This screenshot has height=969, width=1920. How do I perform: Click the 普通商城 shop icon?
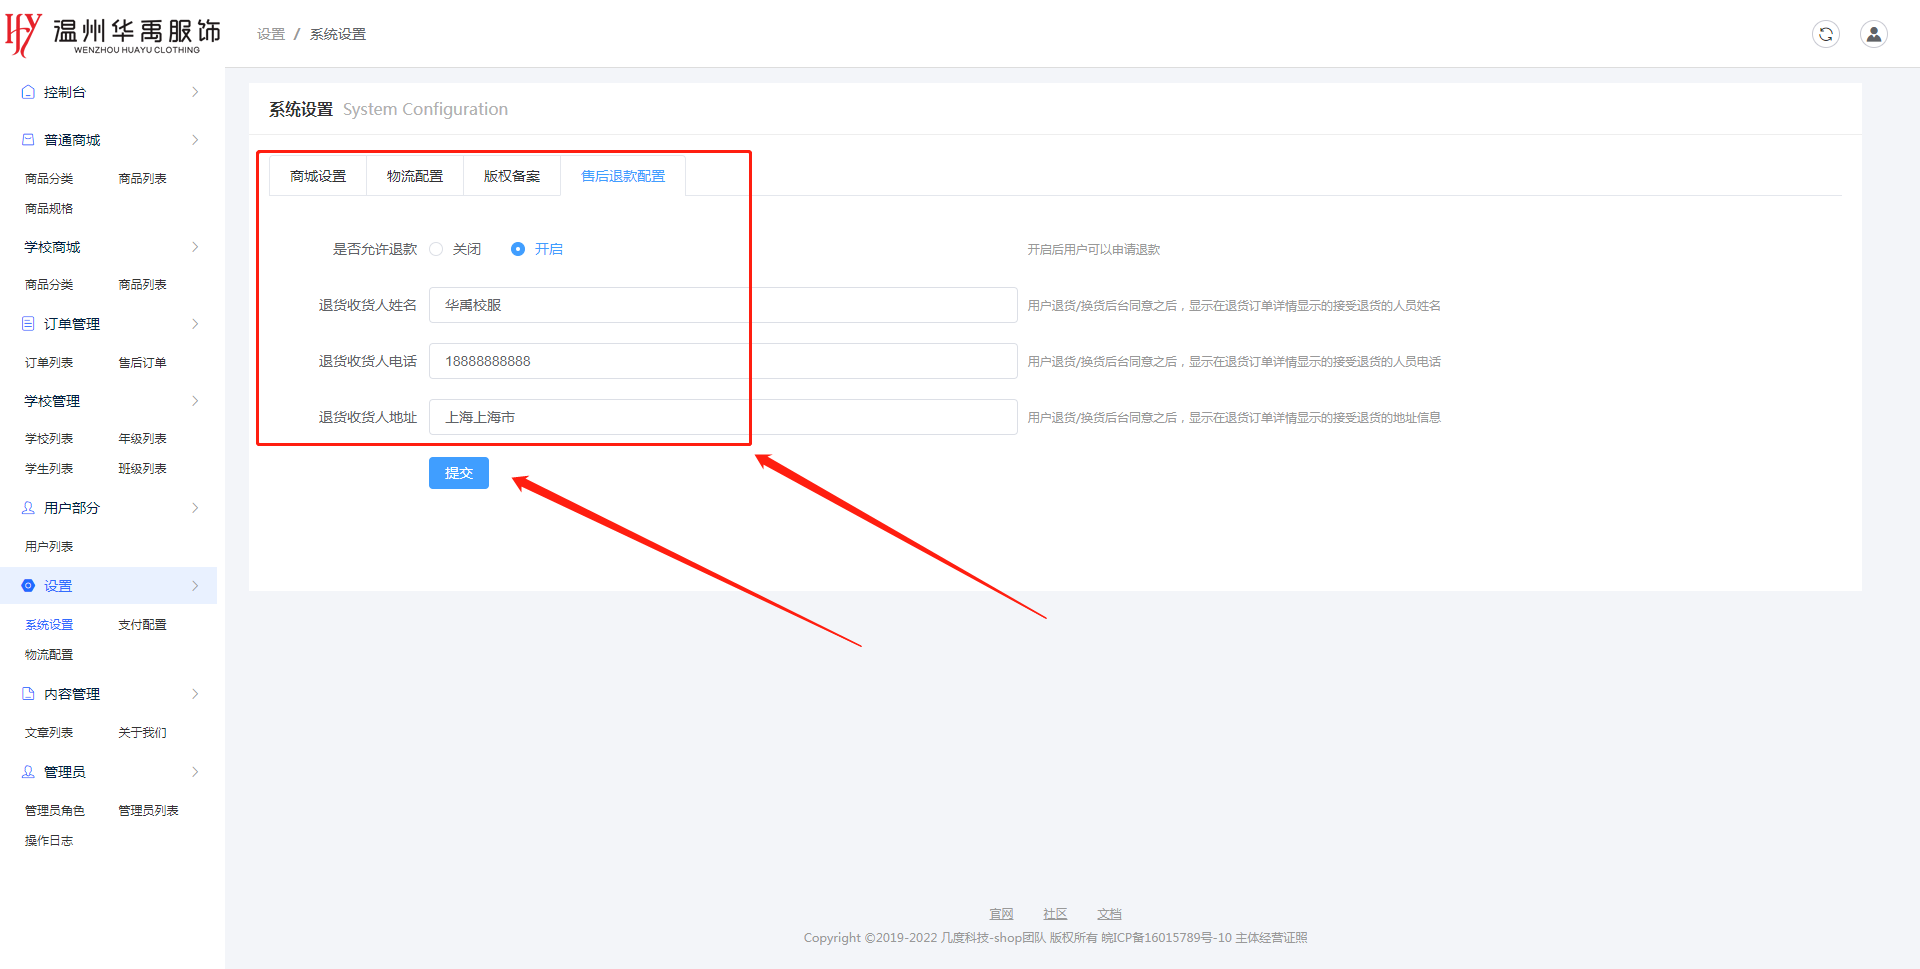tap(28, 140)
